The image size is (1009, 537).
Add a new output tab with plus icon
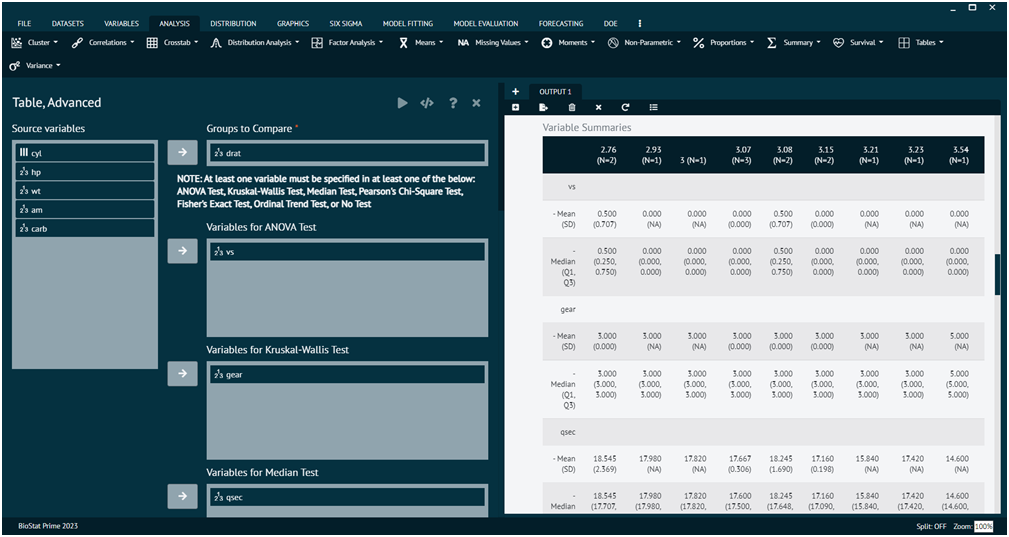[515, 92]
